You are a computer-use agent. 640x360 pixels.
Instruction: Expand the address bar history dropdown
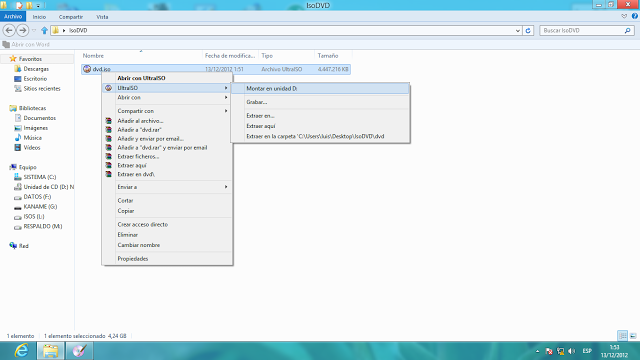(x=518, y=31)
